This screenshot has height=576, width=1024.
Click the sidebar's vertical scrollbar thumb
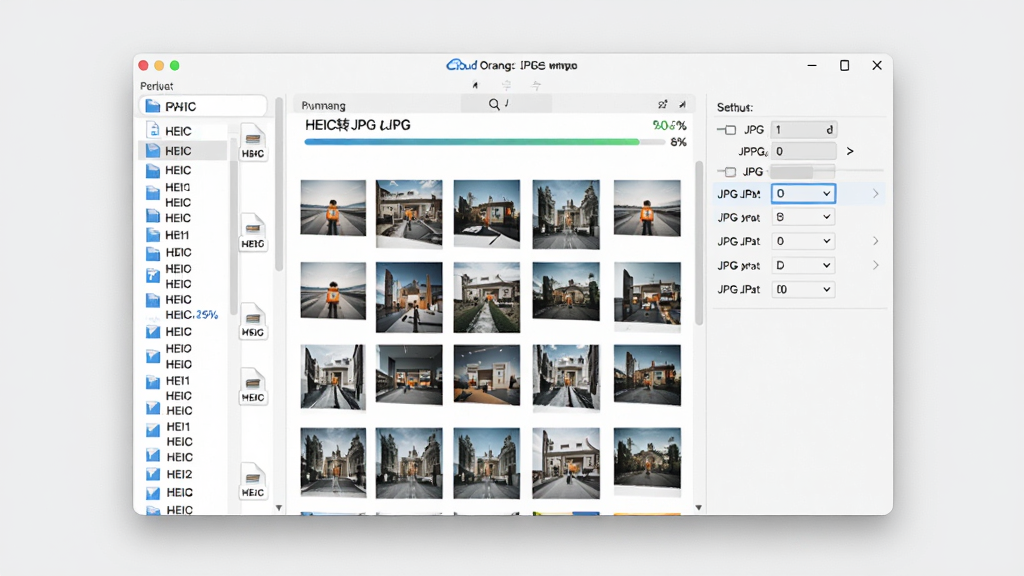click(279, 184)
